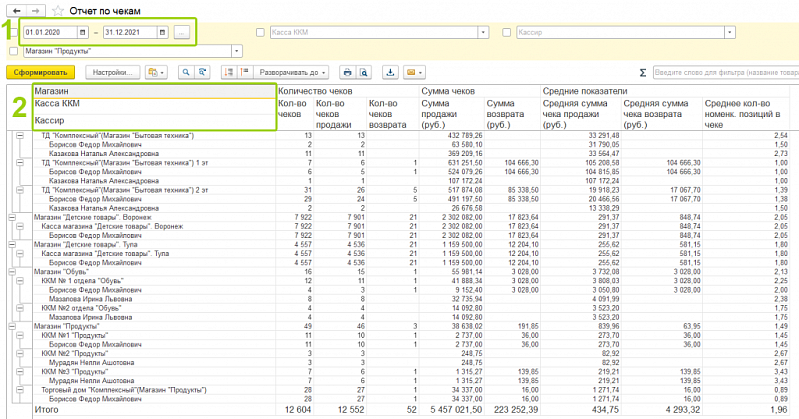
Task: Open print preview icon
Action: [x=364, y=73]
